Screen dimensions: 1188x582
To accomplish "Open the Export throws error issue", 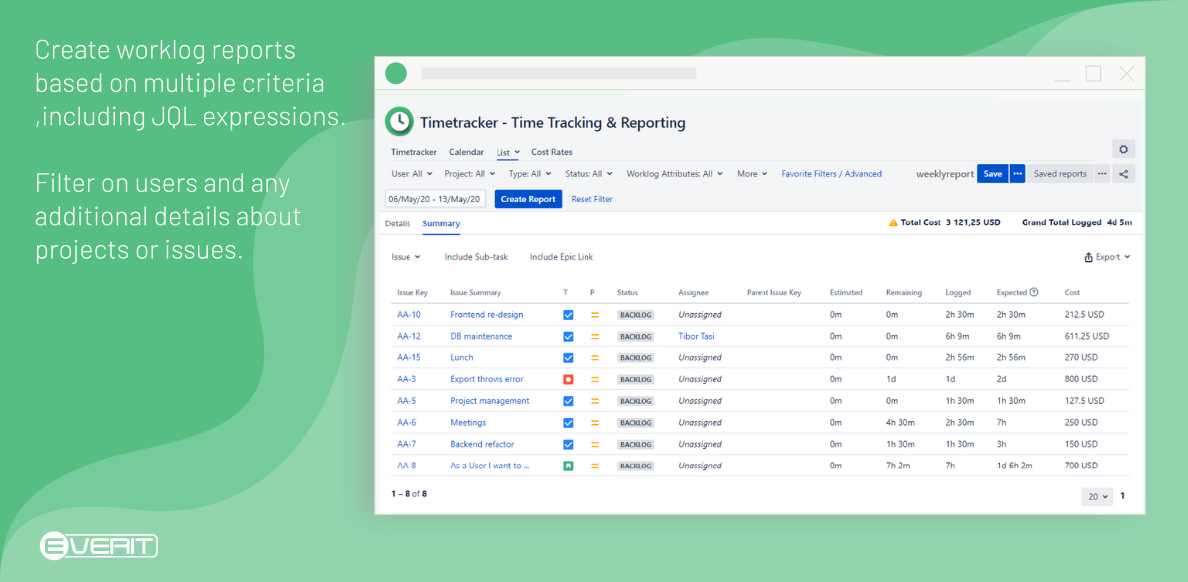I will tap(486, 379).
